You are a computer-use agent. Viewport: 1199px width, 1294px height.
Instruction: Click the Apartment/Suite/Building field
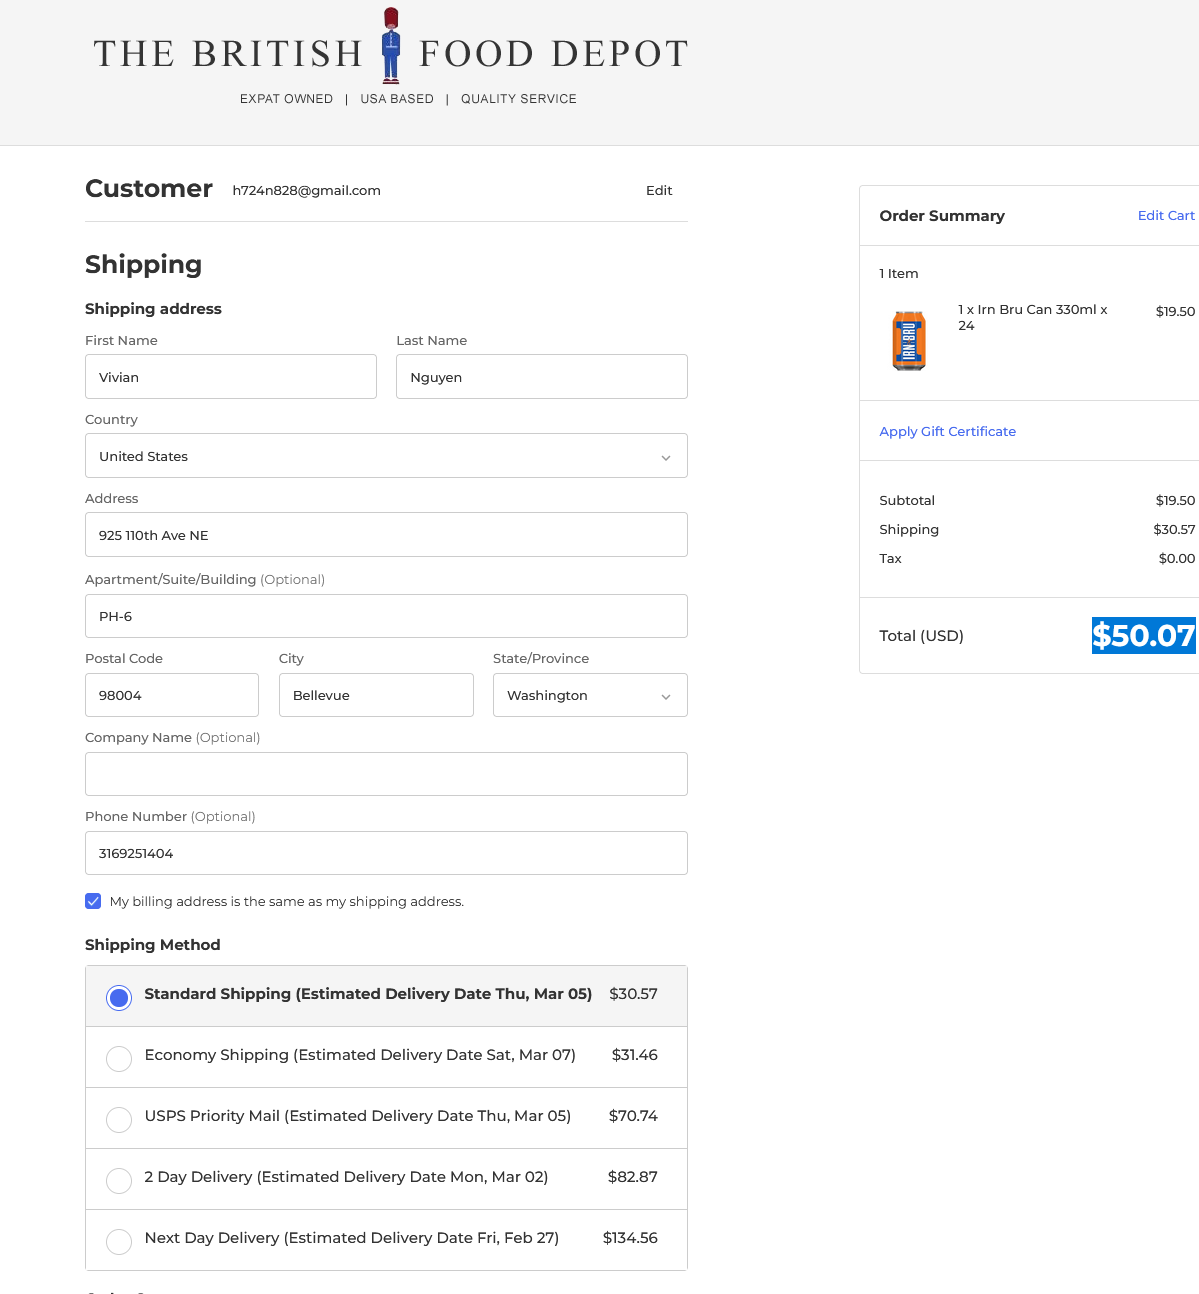386,616
